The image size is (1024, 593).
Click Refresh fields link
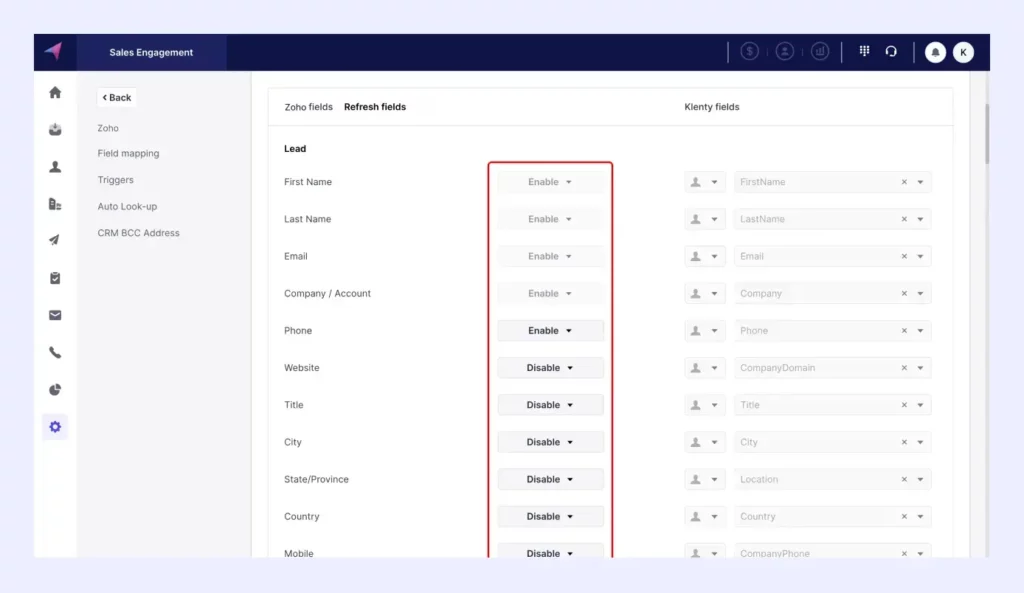[x=375, y=107]
